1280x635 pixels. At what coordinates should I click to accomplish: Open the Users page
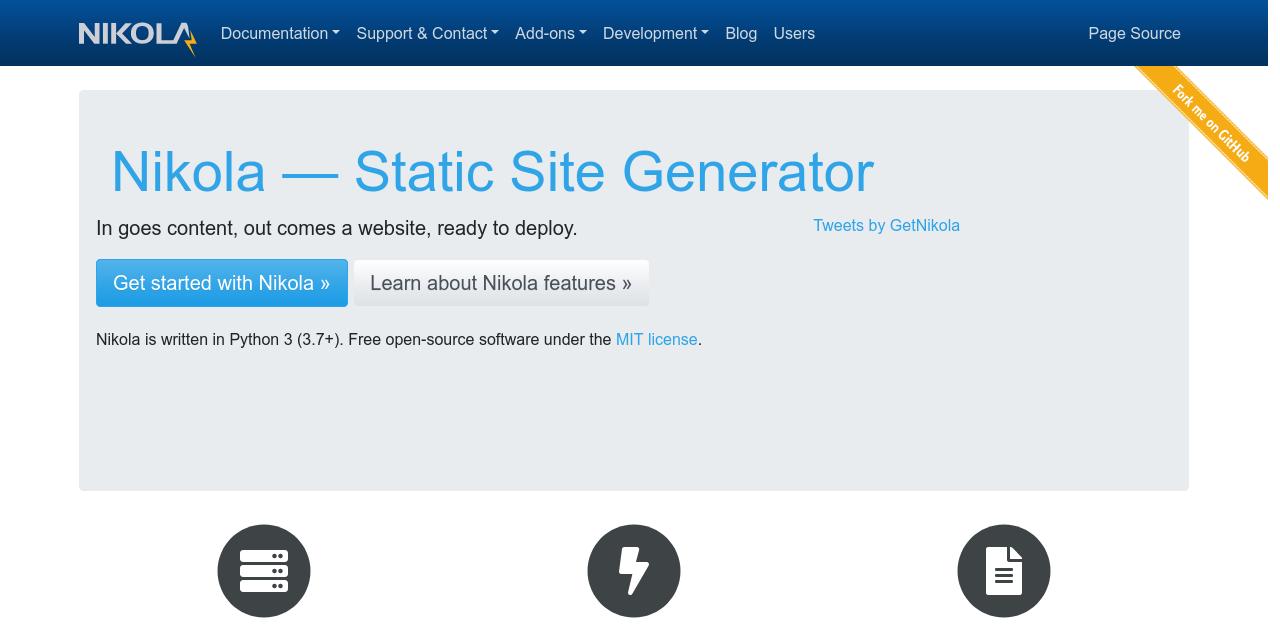[x=794, y=33]
